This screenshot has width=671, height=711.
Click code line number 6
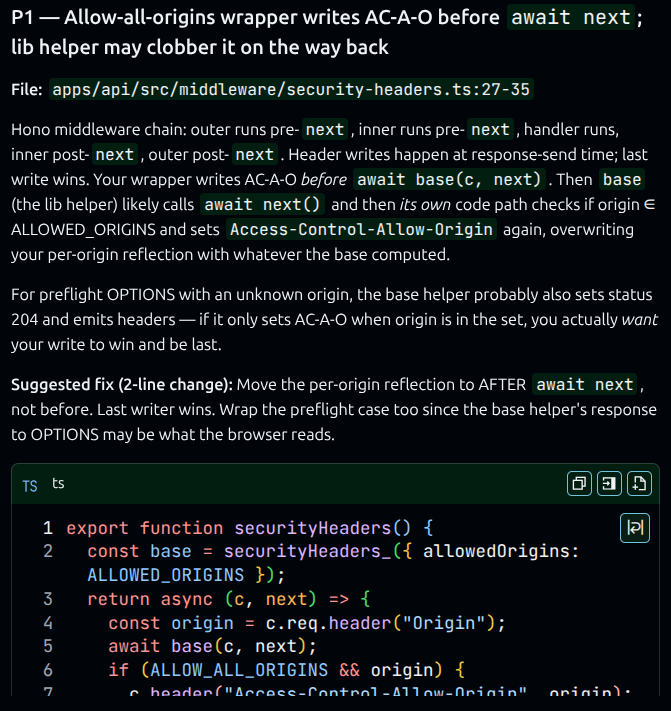tap(48, 670)
